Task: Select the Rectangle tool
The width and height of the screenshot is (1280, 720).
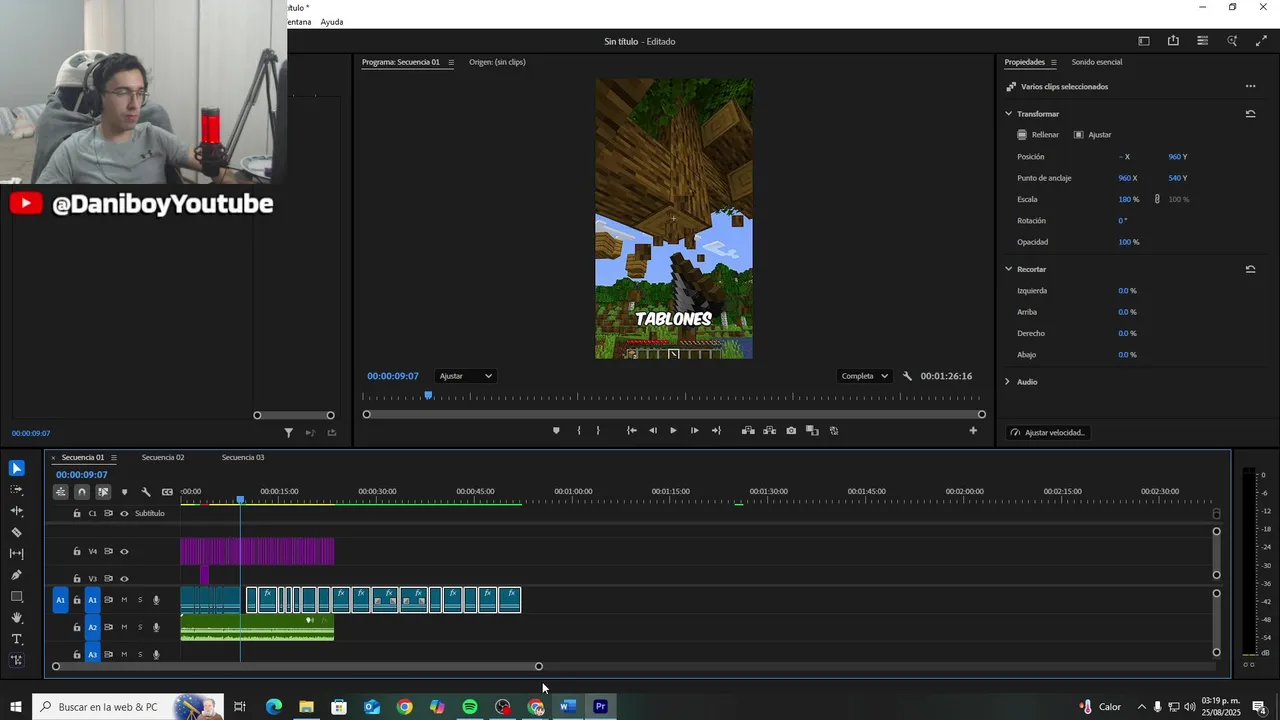Action: [x=17, y=596]
